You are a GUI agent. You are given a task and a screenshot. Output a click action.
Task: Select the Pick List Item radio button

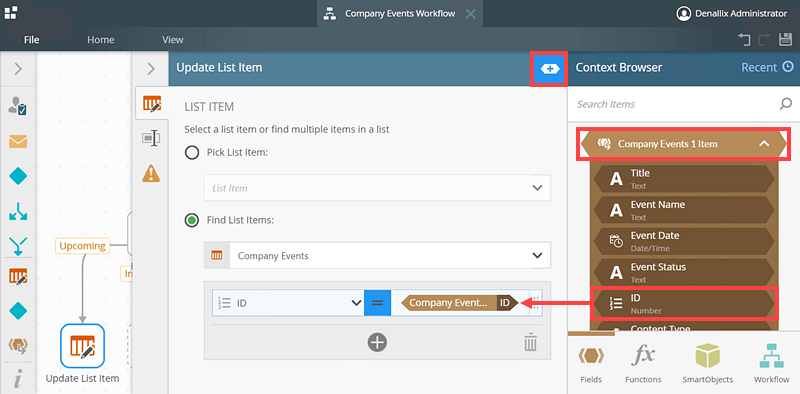[192, 153]
